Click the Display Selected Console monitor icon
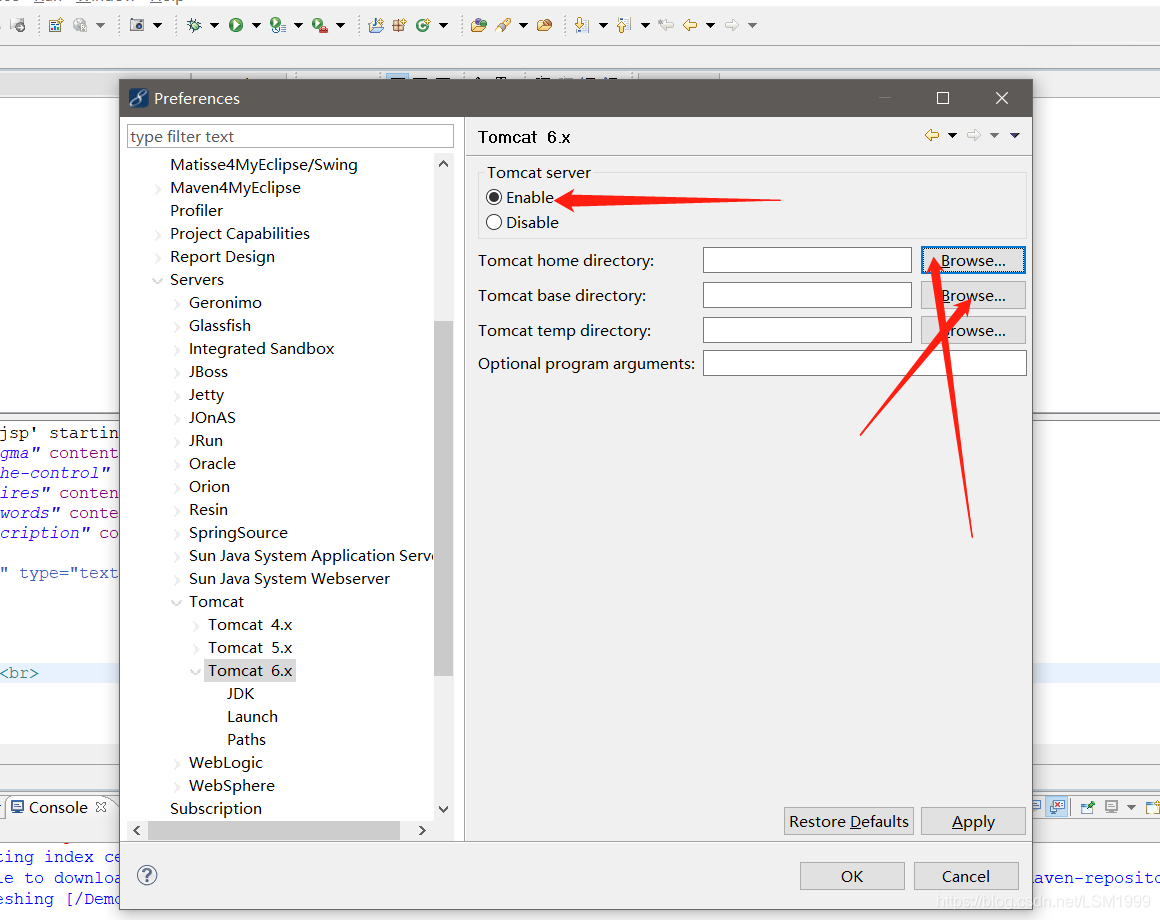This screenshot has height=920, width=1160. point(1111,807)
